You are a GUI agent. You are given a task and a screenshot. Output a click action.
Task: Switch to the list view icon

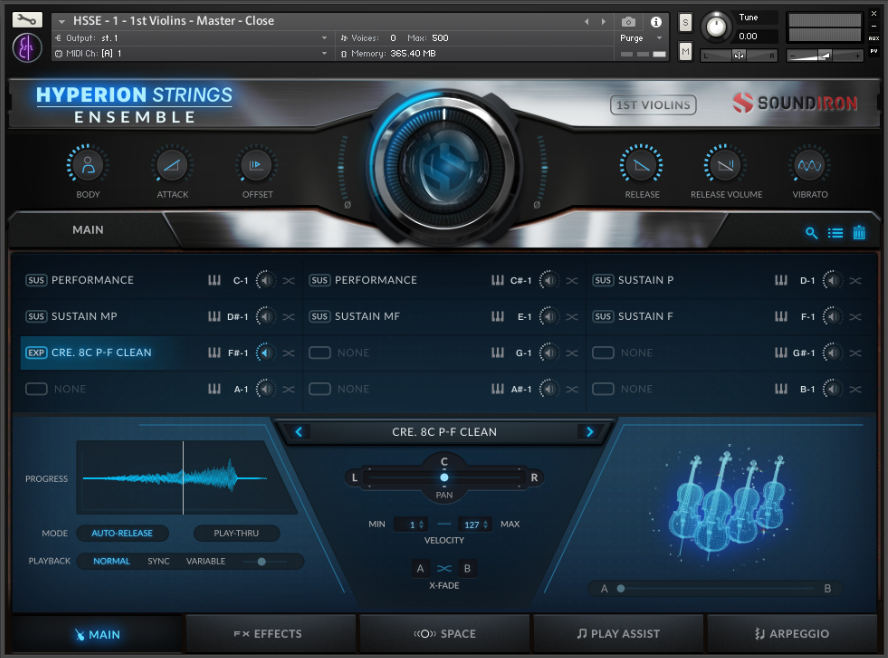(836, 233)
